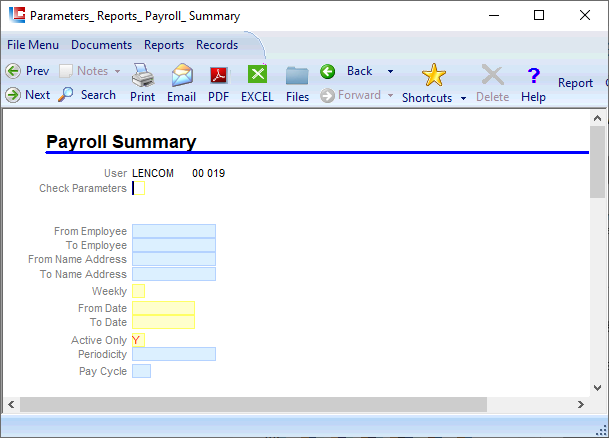Click the Next green arrow icon
Image resolution: width=609 pixels, height=438 pixels.
tap(13, 95)
